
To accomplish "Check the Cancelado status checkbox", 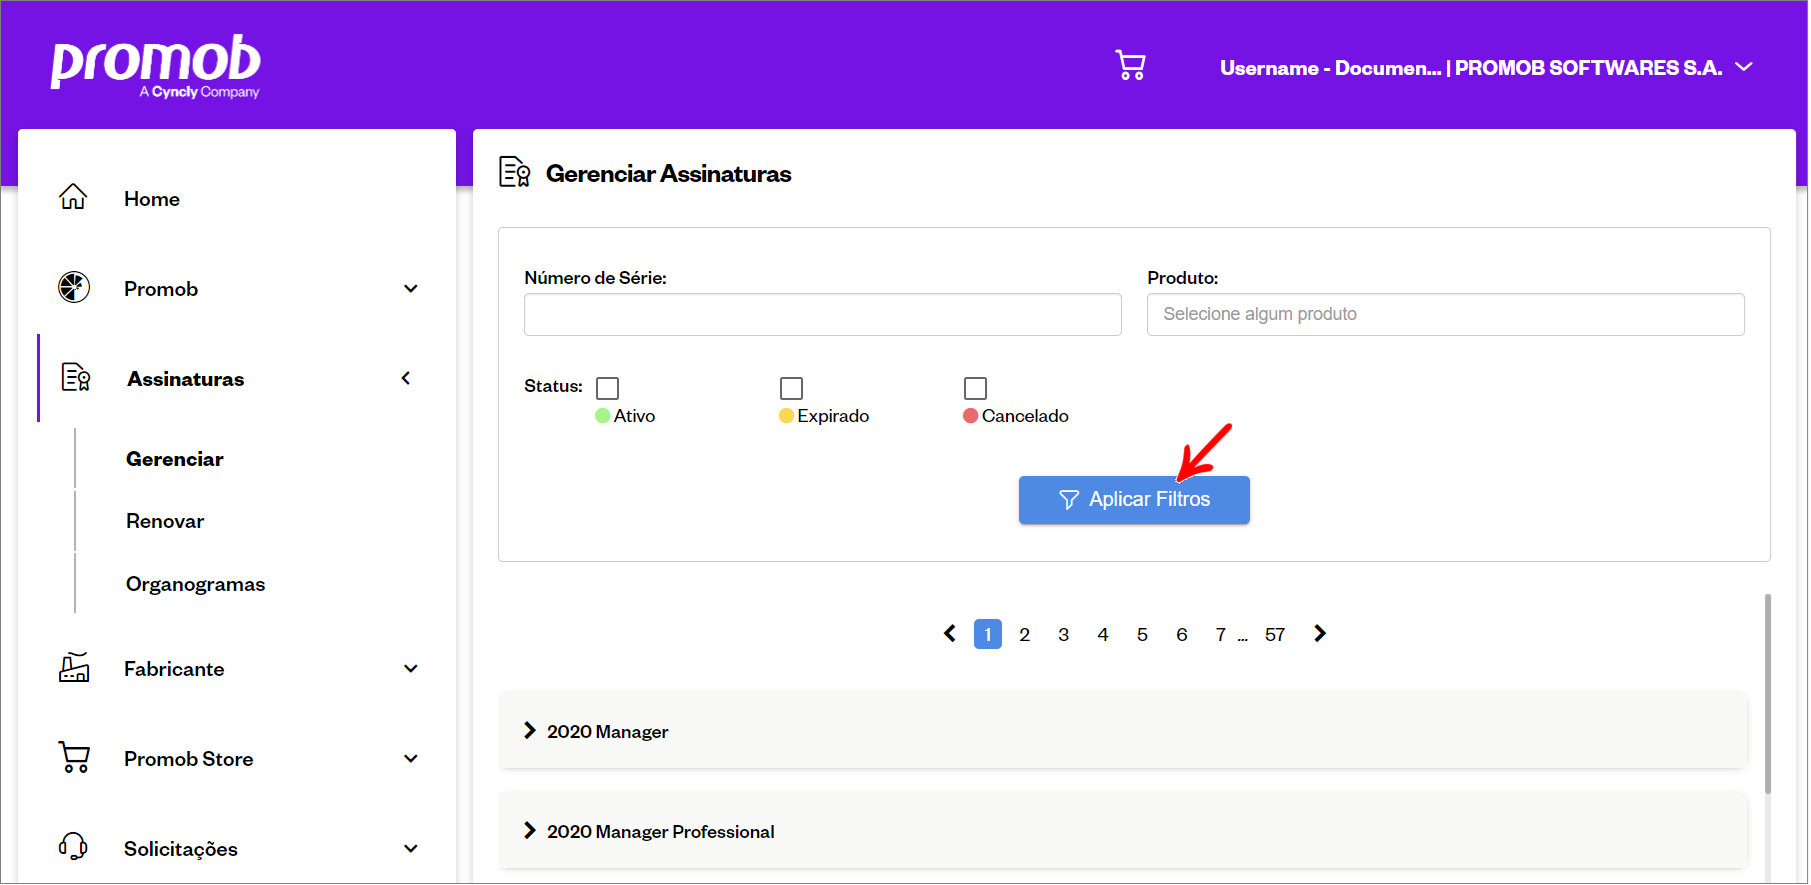I will [x=975, y=388].
